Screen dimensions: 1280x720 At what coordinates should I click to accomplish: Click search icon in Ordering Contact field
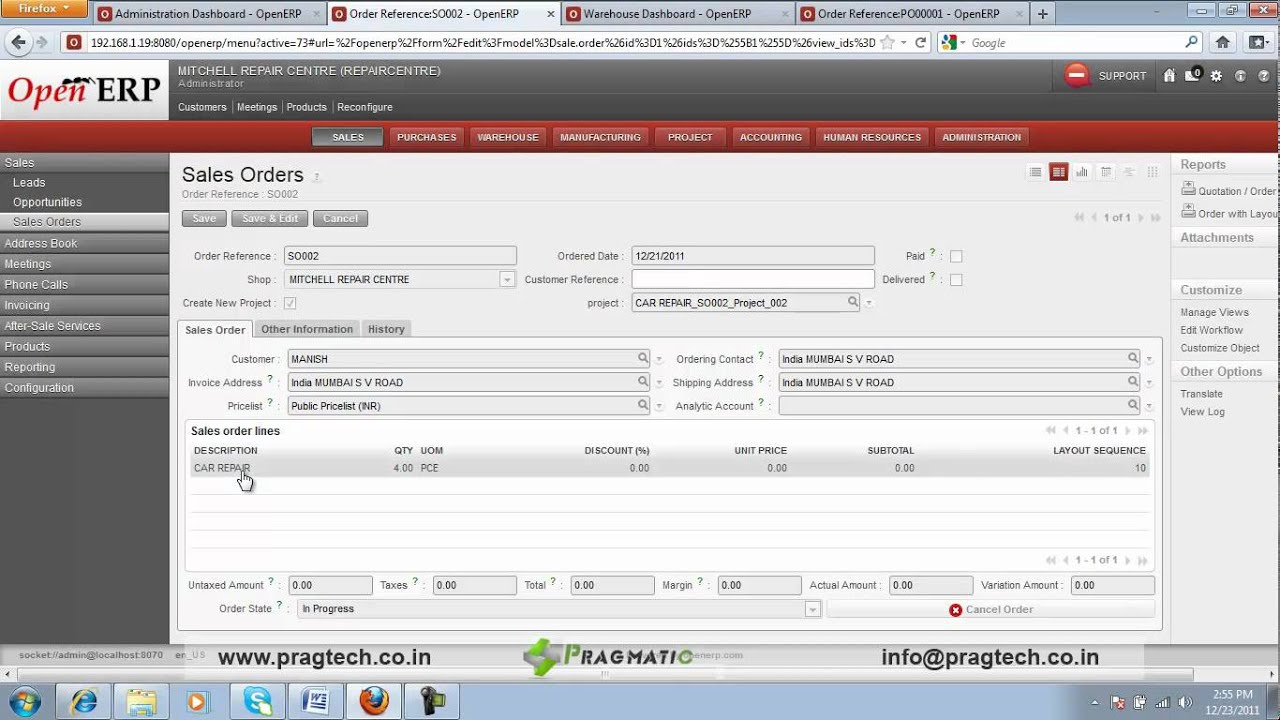click(1133, 358)
